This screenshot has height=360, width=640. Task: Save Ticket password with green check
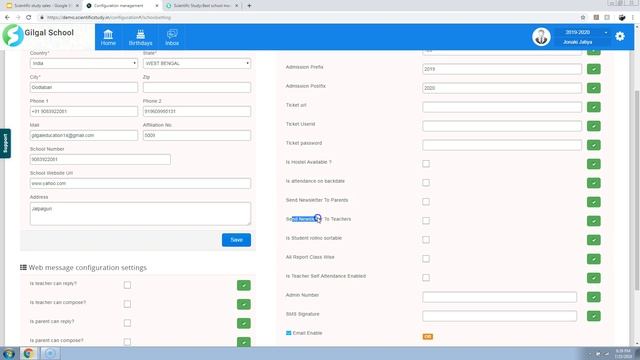(x=593, y=145)
